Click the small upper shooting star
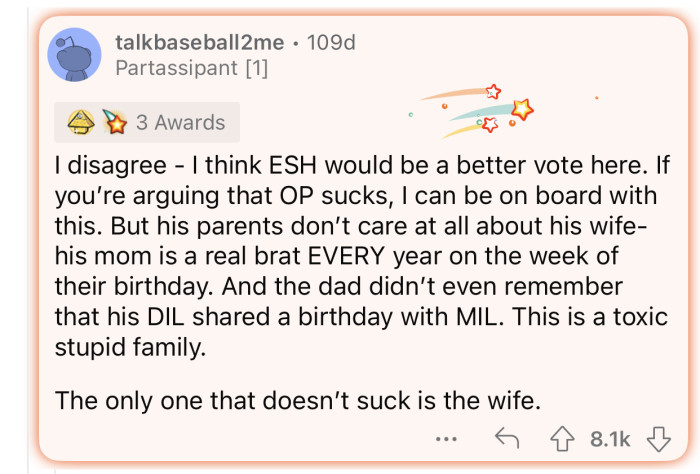 pyautogui.click(x=491, y=91)
